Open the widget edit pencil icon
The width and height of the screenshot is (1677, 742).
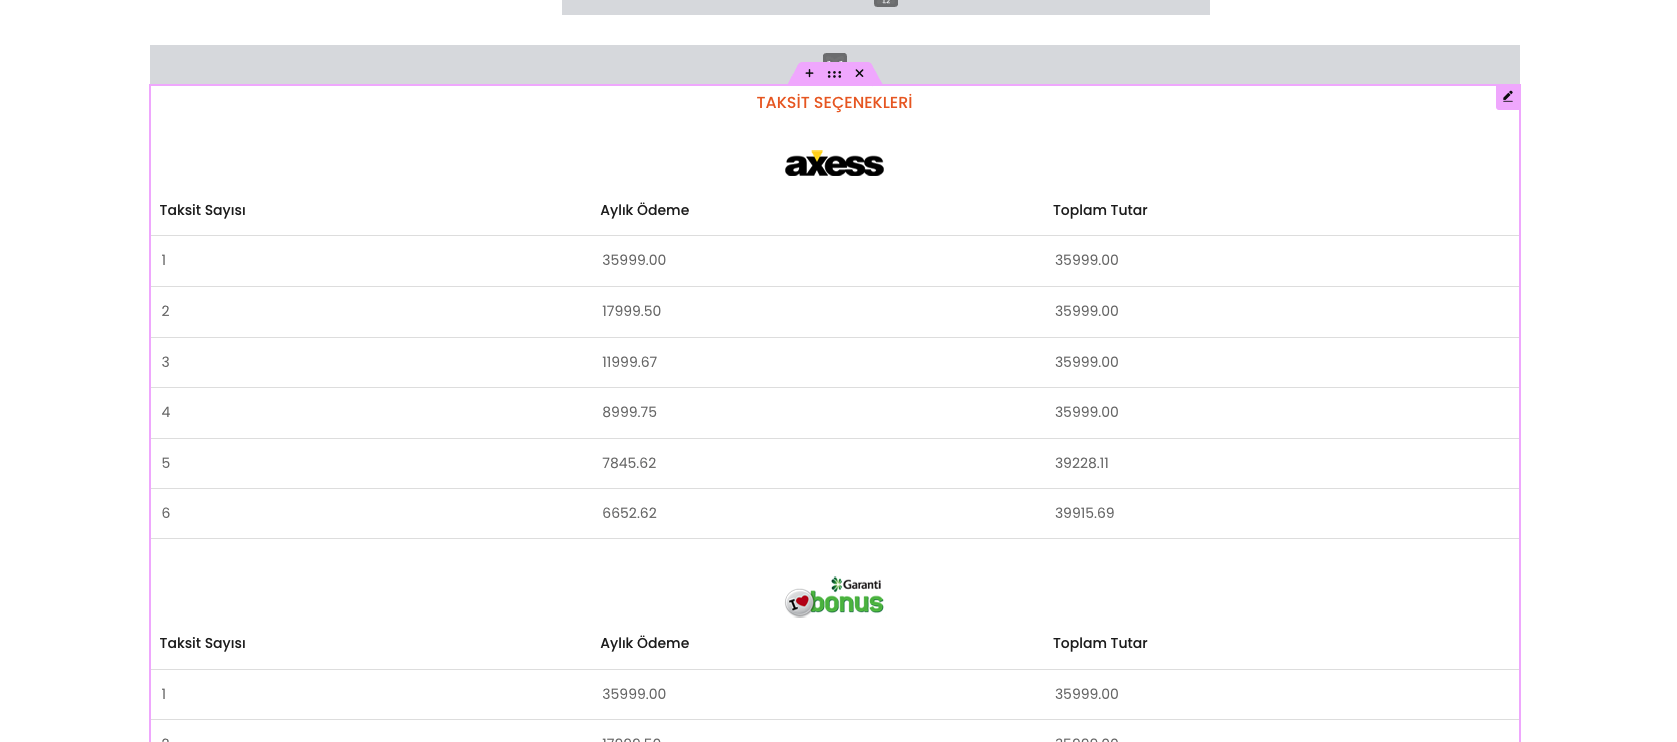pyautogui.click(x=1508, y=97)
